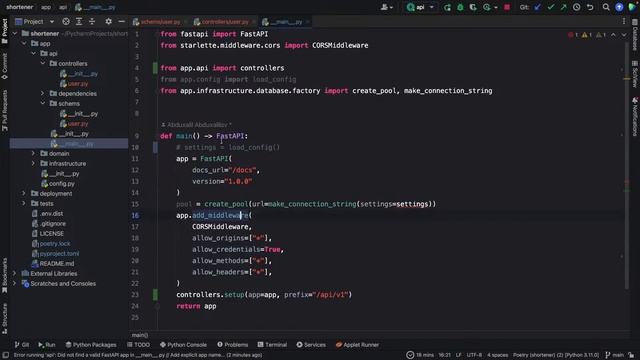
Task: Rerun the api run configuration
Action: [x=447, y=7]
